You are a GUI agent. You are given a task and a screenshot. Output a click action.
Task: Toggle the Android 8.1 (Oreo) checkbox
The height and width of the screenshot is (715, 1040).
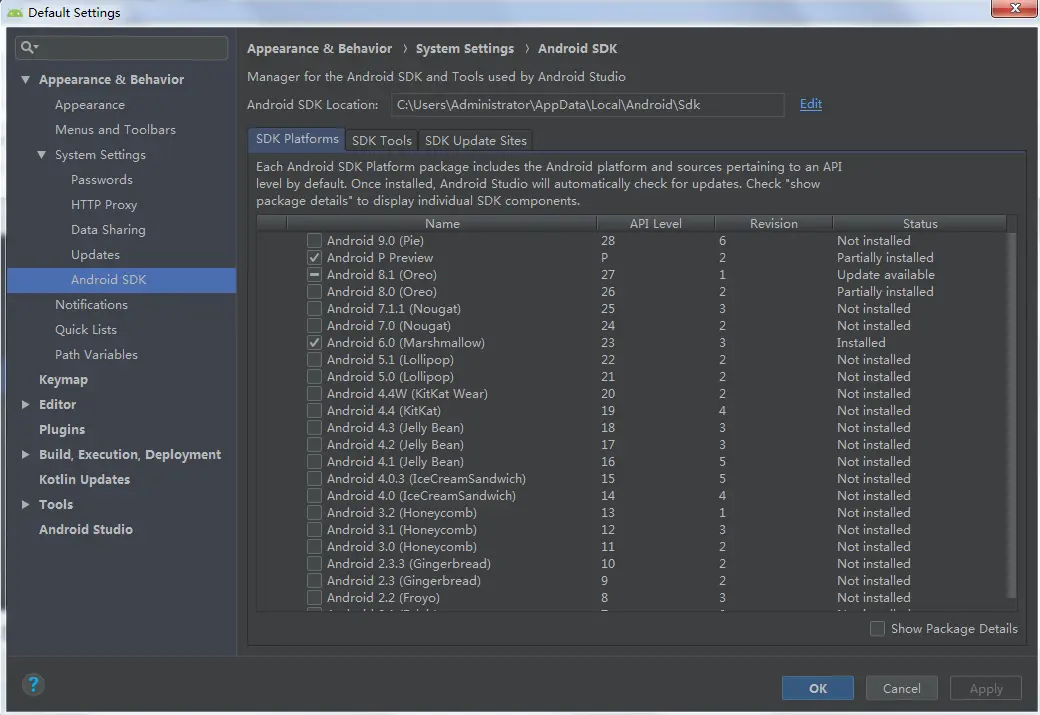click(x=314, y=275)
